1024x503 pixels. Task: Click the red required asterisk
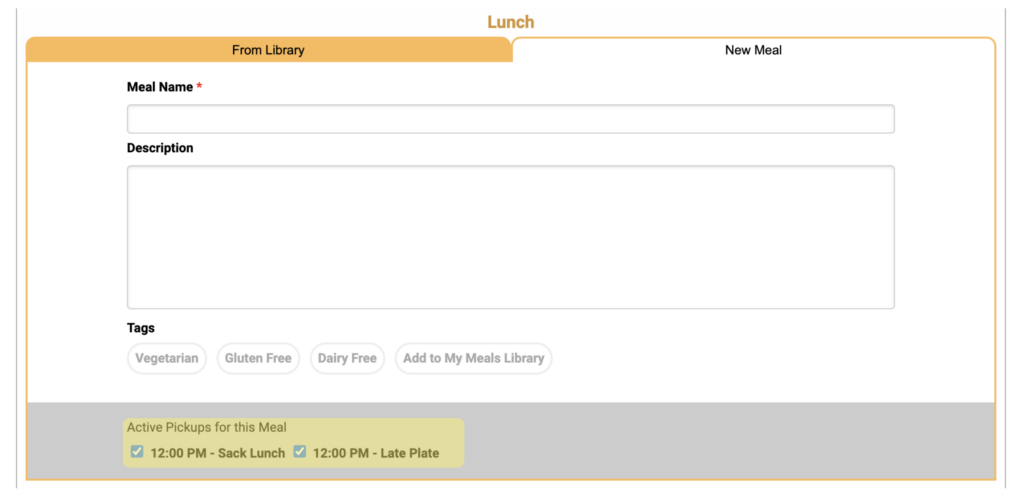(x=199, y=86)
